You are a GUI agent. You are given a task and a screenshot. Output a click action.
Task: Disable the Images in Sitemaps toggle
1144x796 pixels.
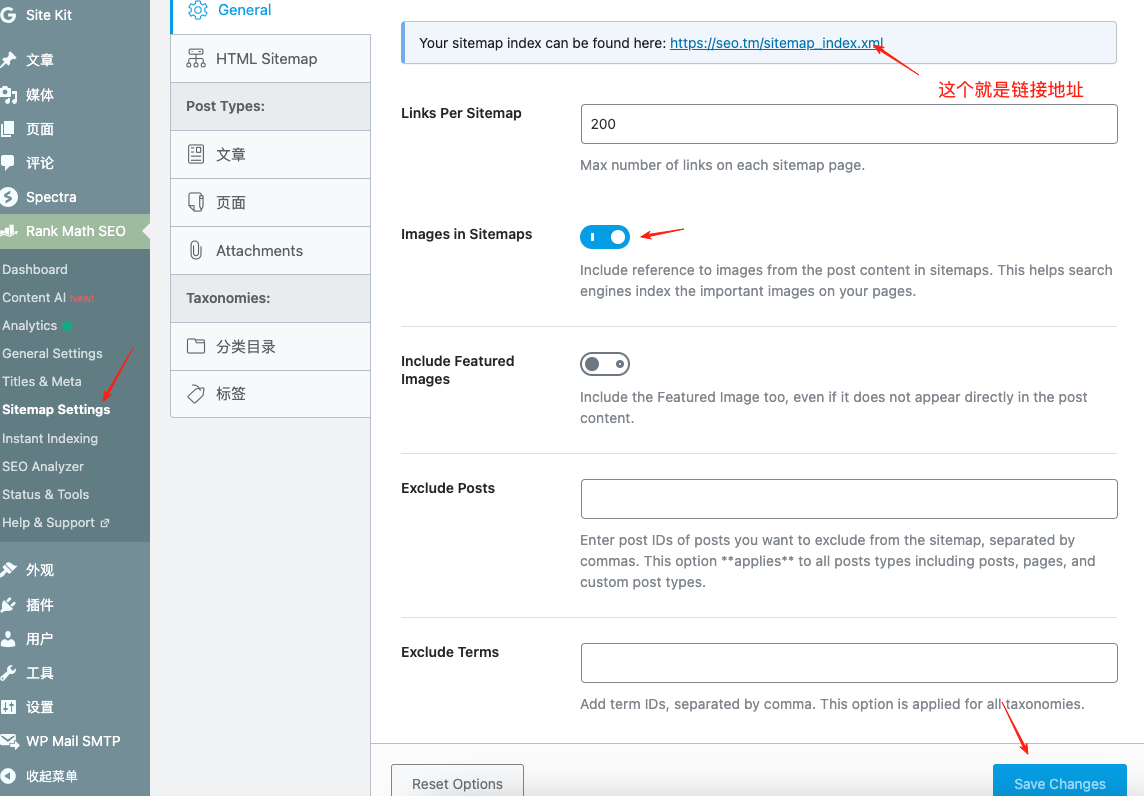click(x=605, y=237)
